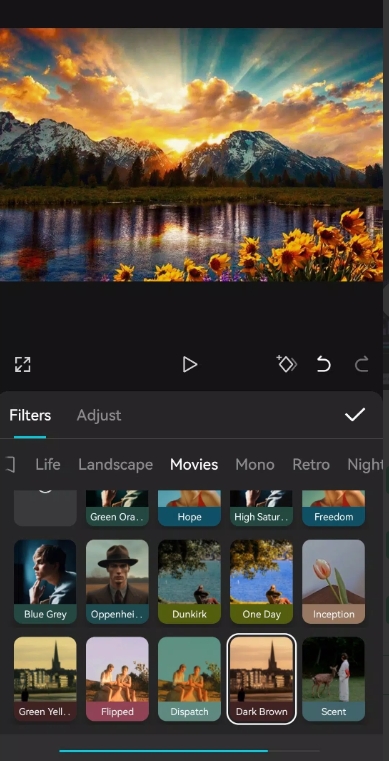Open fullscreen preview with the expand icon
Viewport: 389px width, 761px height.
coord(22,364)
